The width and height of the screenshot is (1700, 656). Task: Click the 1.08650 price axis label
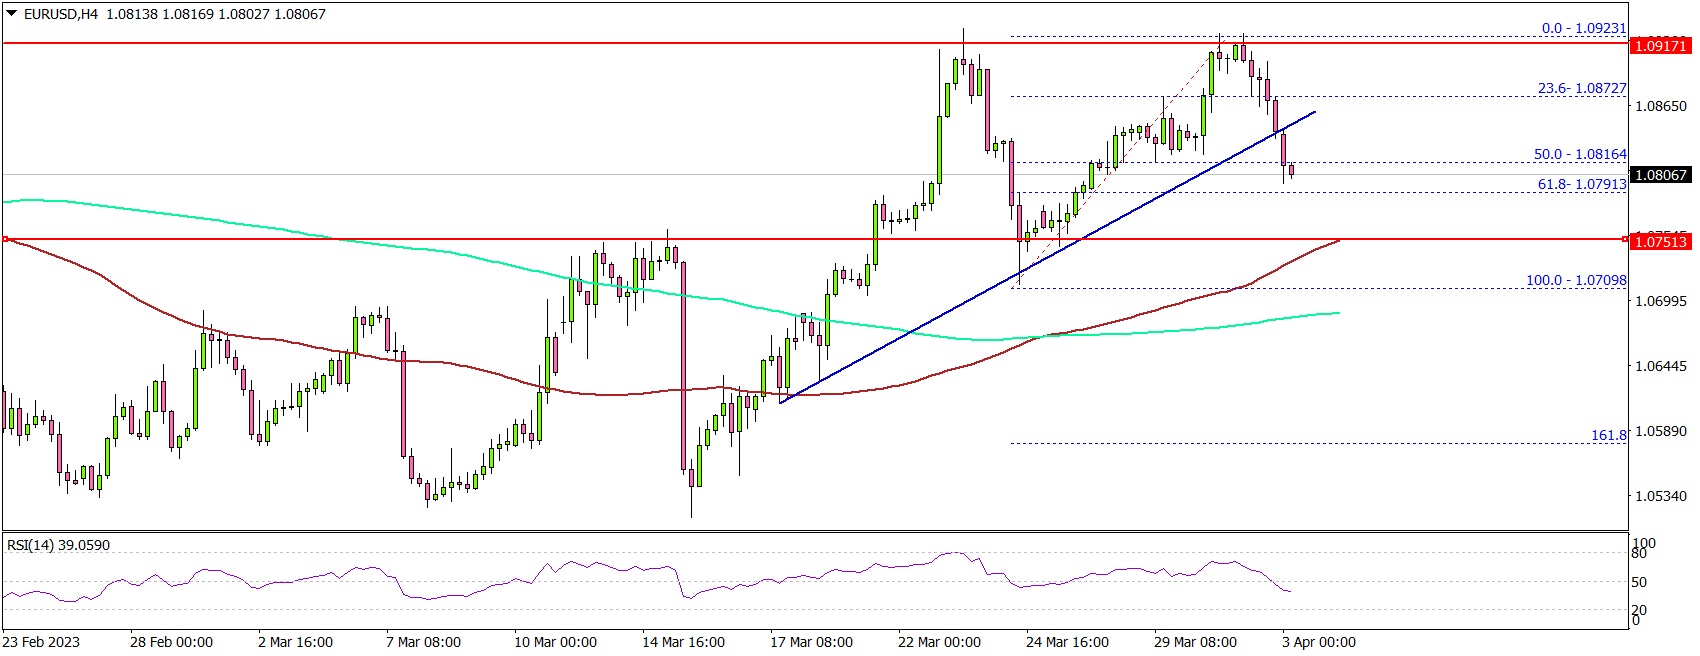pos(1659,106)
